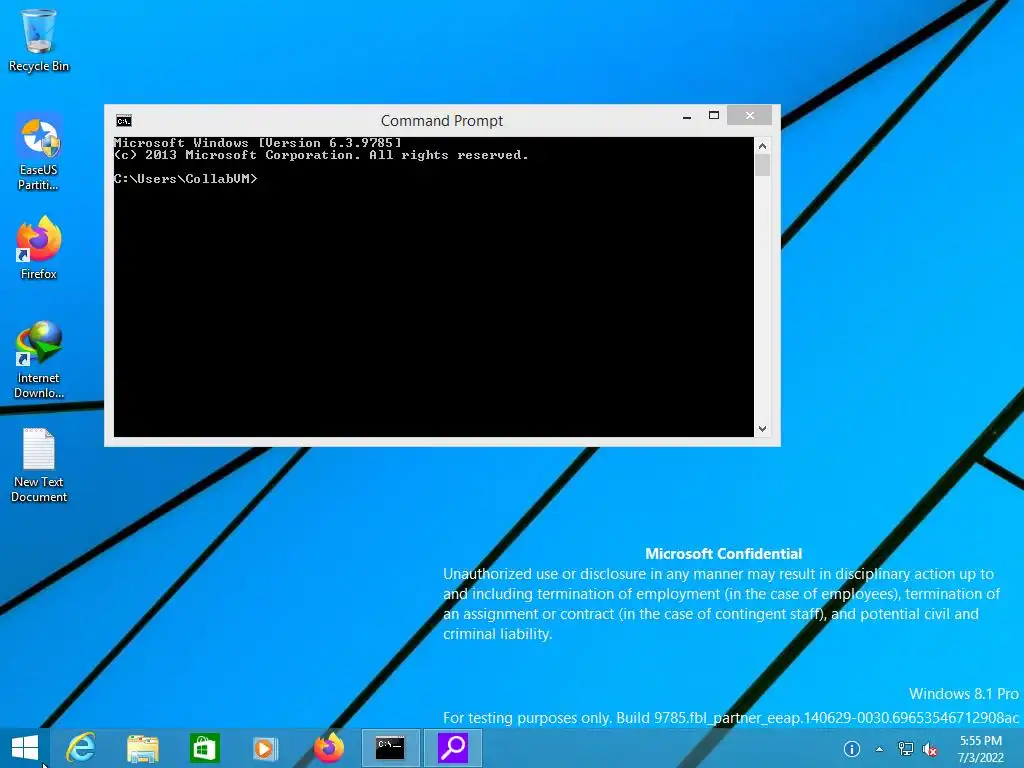Screen dimensions: 1024x768
Task: Open the network status tray icon
Action: pos(905,749)
